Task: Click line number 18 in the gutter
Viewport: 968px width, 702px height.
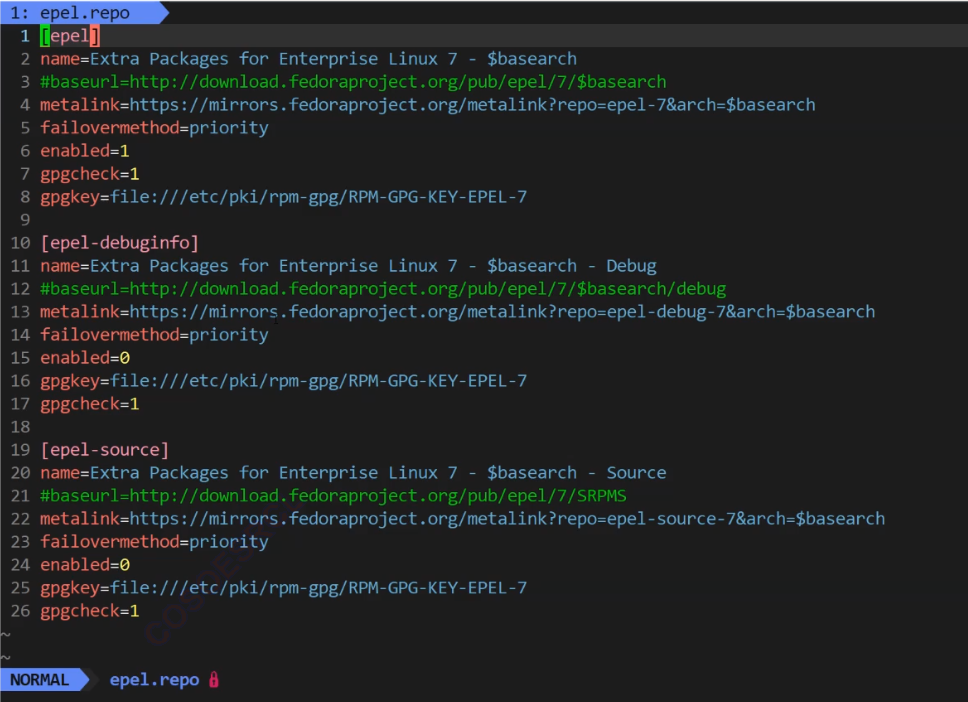Action: pyautogui.click(x=20, y=427)
